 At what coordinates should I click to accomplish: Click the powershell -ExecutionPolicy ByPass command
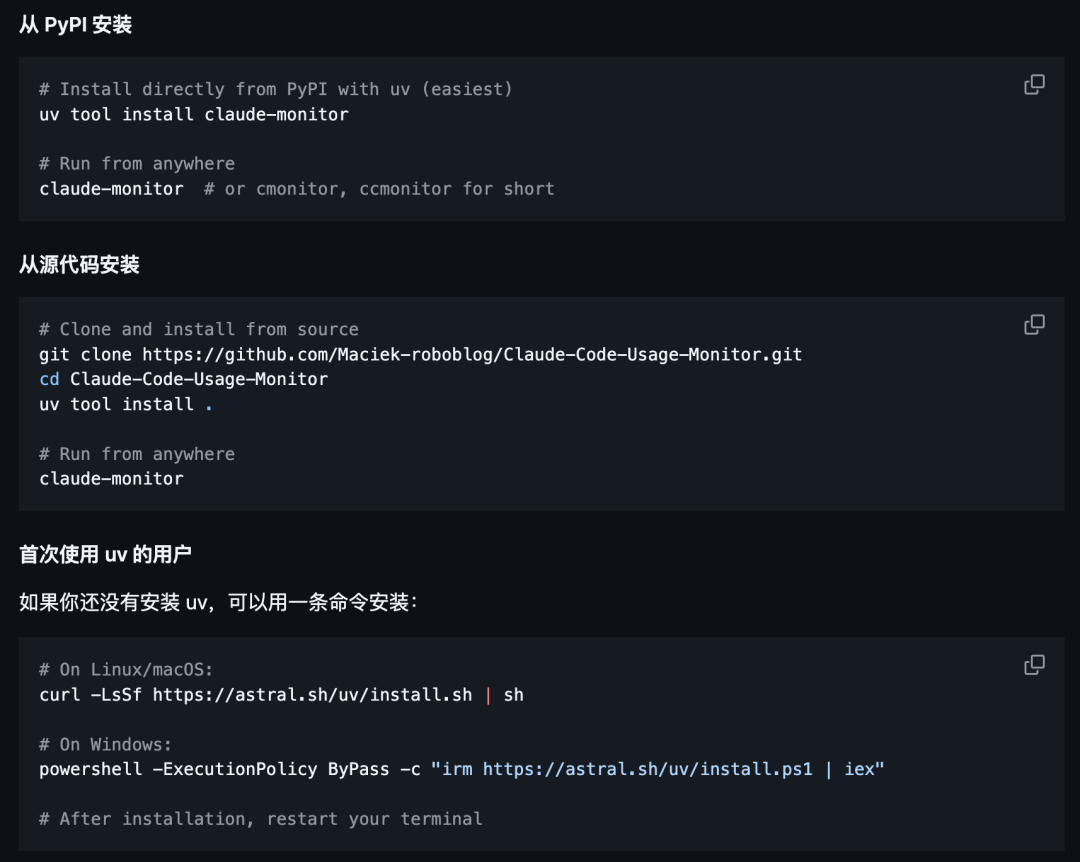point(461,769)
